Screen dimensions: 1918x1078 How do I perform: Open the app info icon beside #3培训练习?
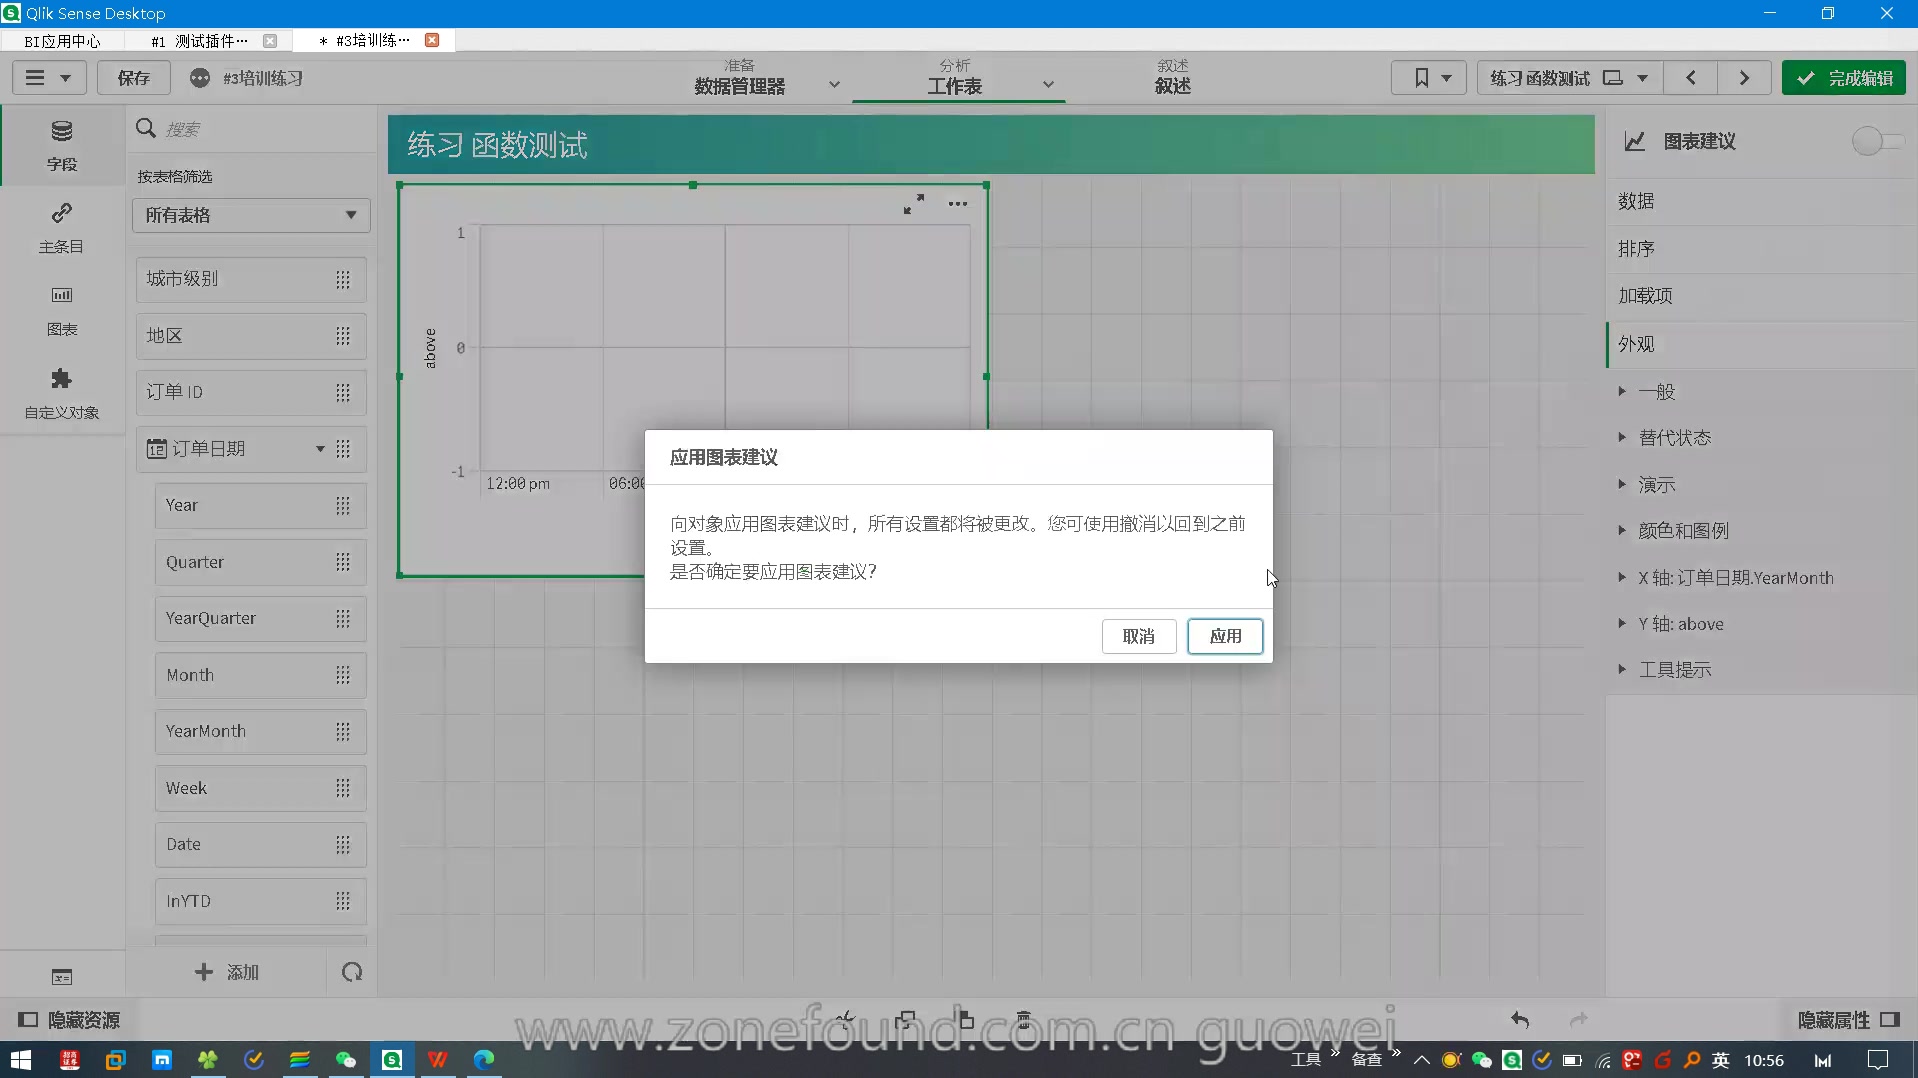[199, 78]
